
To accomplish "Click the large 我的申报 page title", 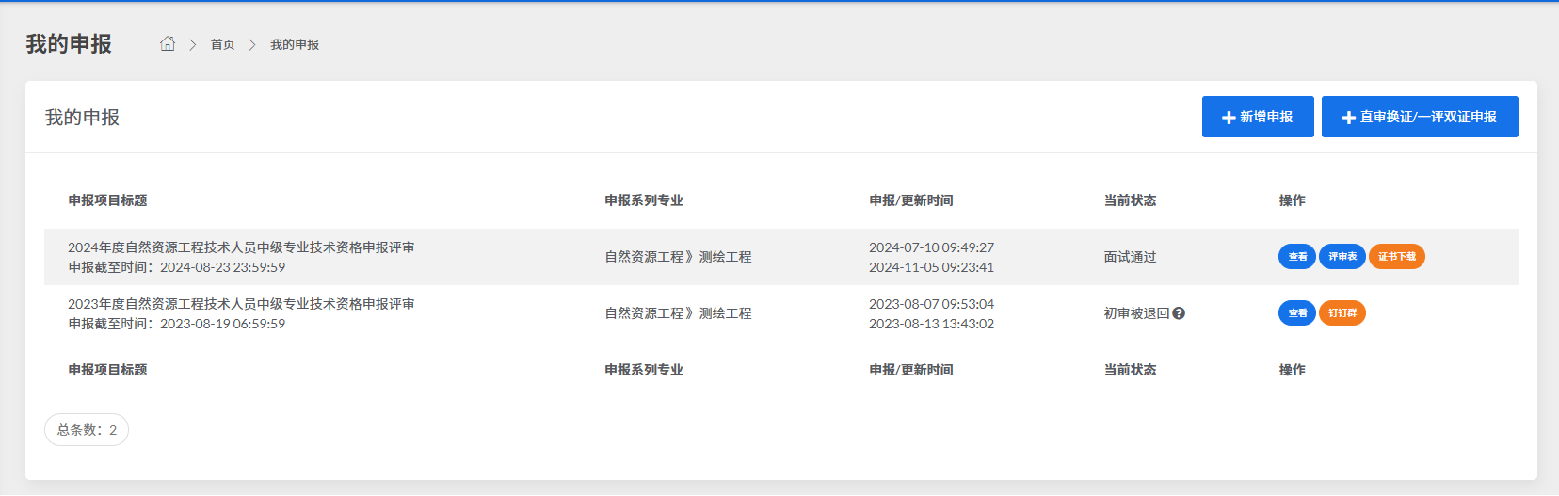I will 69,44.
